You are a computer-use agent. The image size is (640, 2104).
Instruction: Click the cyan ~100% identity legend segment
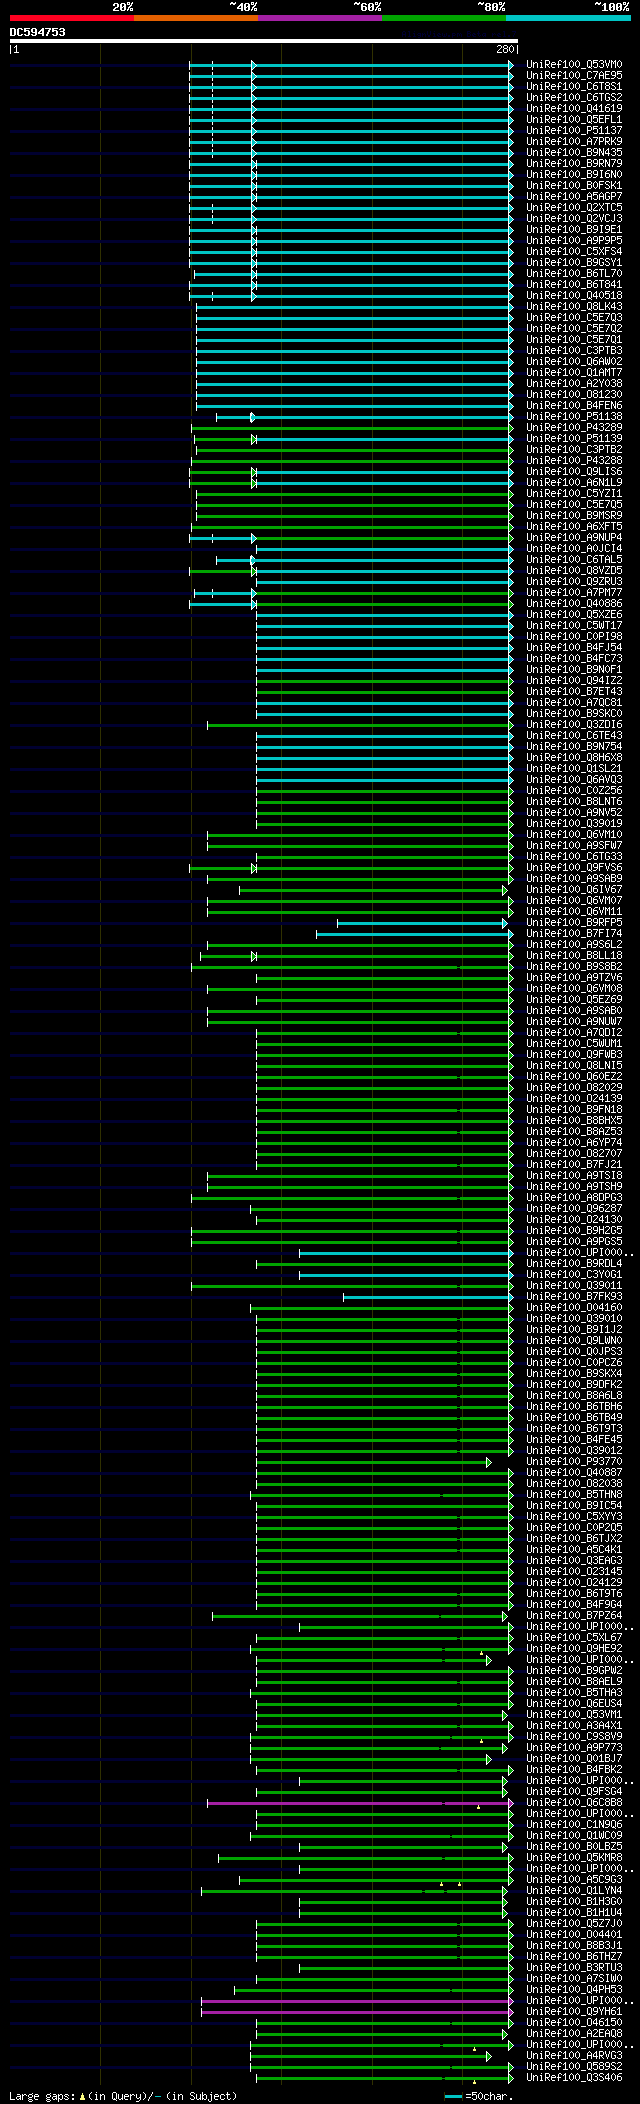[568, 18]
